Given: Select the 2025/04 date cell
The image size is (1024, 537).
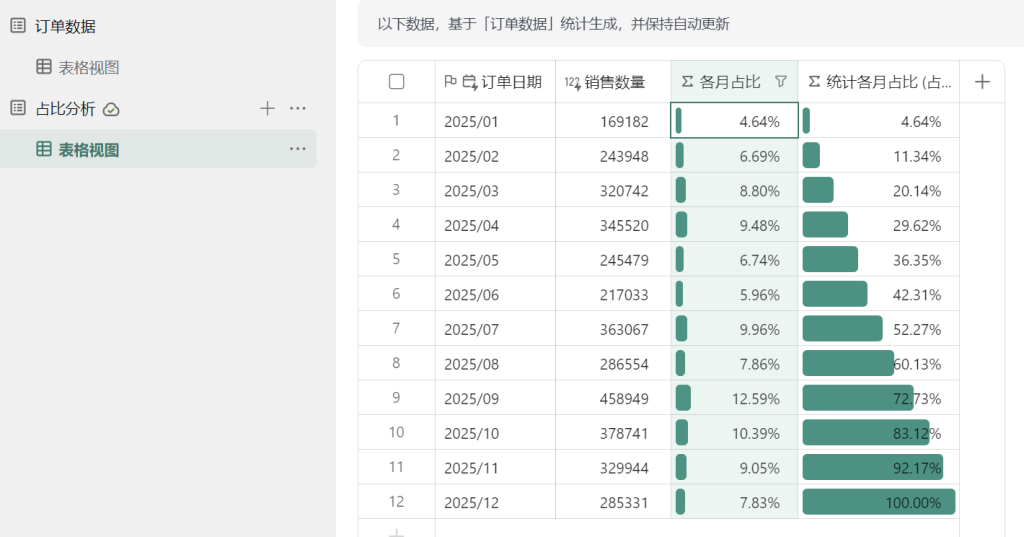Looking at the screenshot, I should tap(496, 225).
